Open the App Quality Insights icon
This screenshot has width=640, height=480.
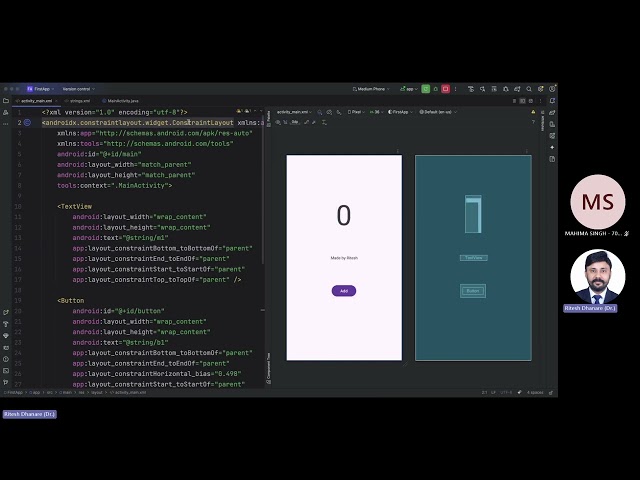[x=6, y=336]
